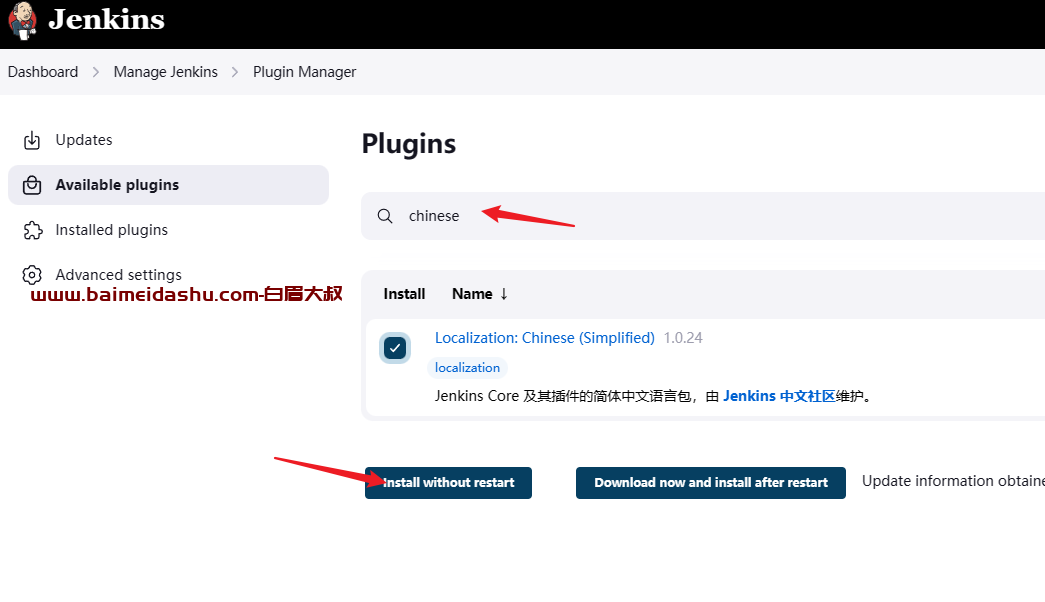1045x602 pixels.
Task: Open the Updates sidebar item
Action: 168,140
